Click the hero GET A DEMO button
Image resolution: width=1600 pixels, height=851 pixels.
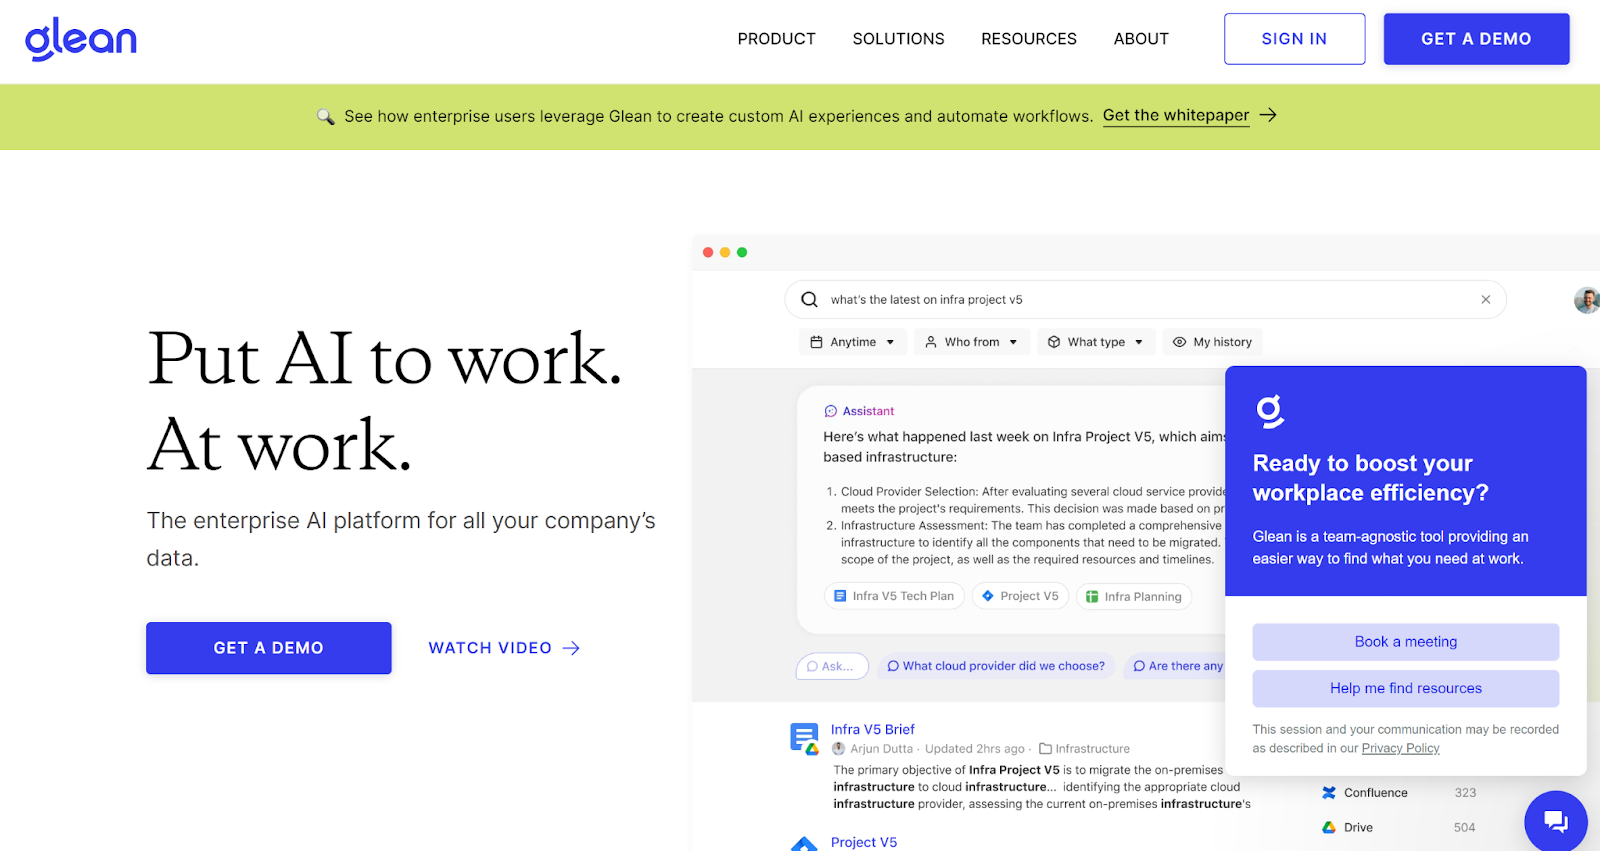pos(268,648)
